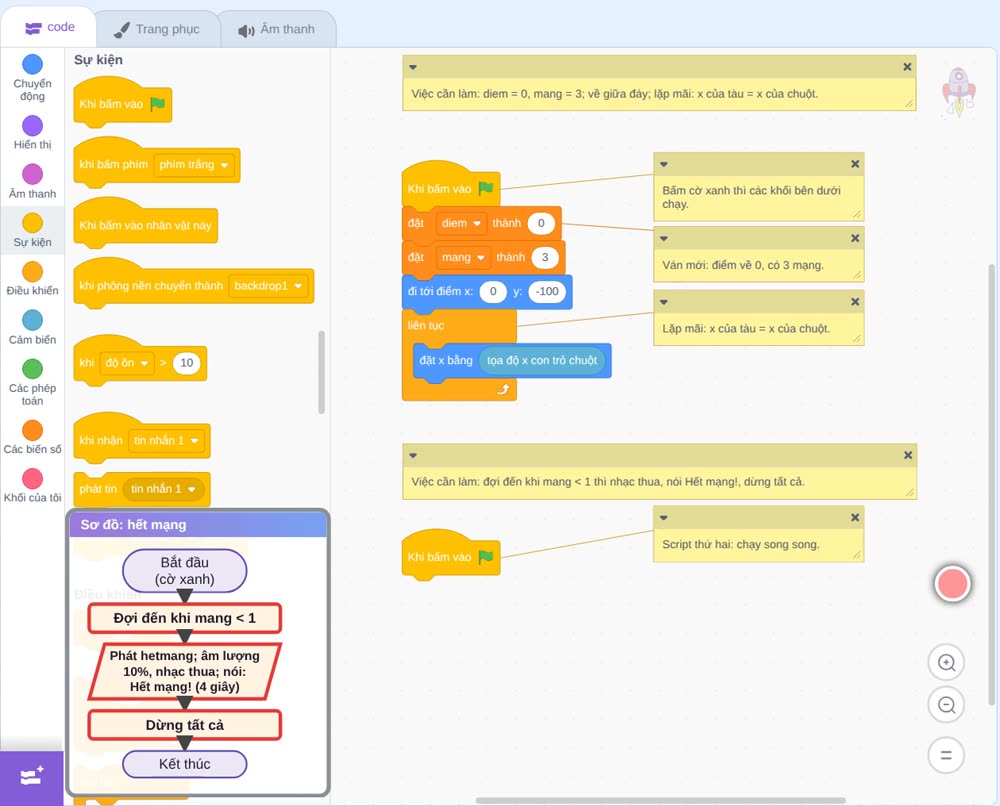Click the y value -100 input field
Viewport: 1000px width, 806px height.
pos(547,291)
